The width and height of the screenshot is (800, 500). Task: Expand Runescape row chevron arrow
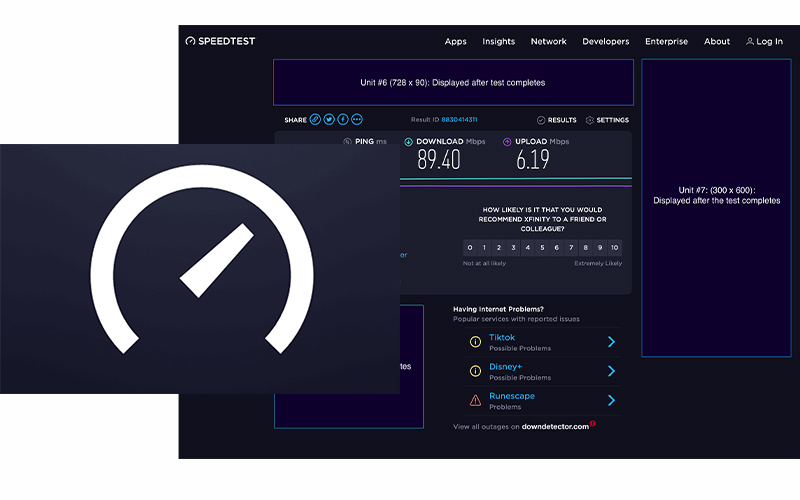tap(611, 400)
